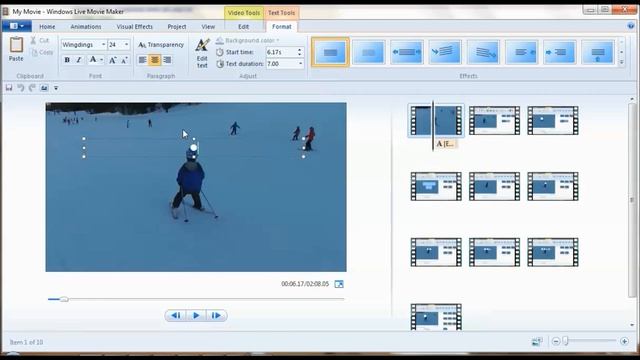
Task: Select the third text effect in gallery
Action: coord(407,52)
